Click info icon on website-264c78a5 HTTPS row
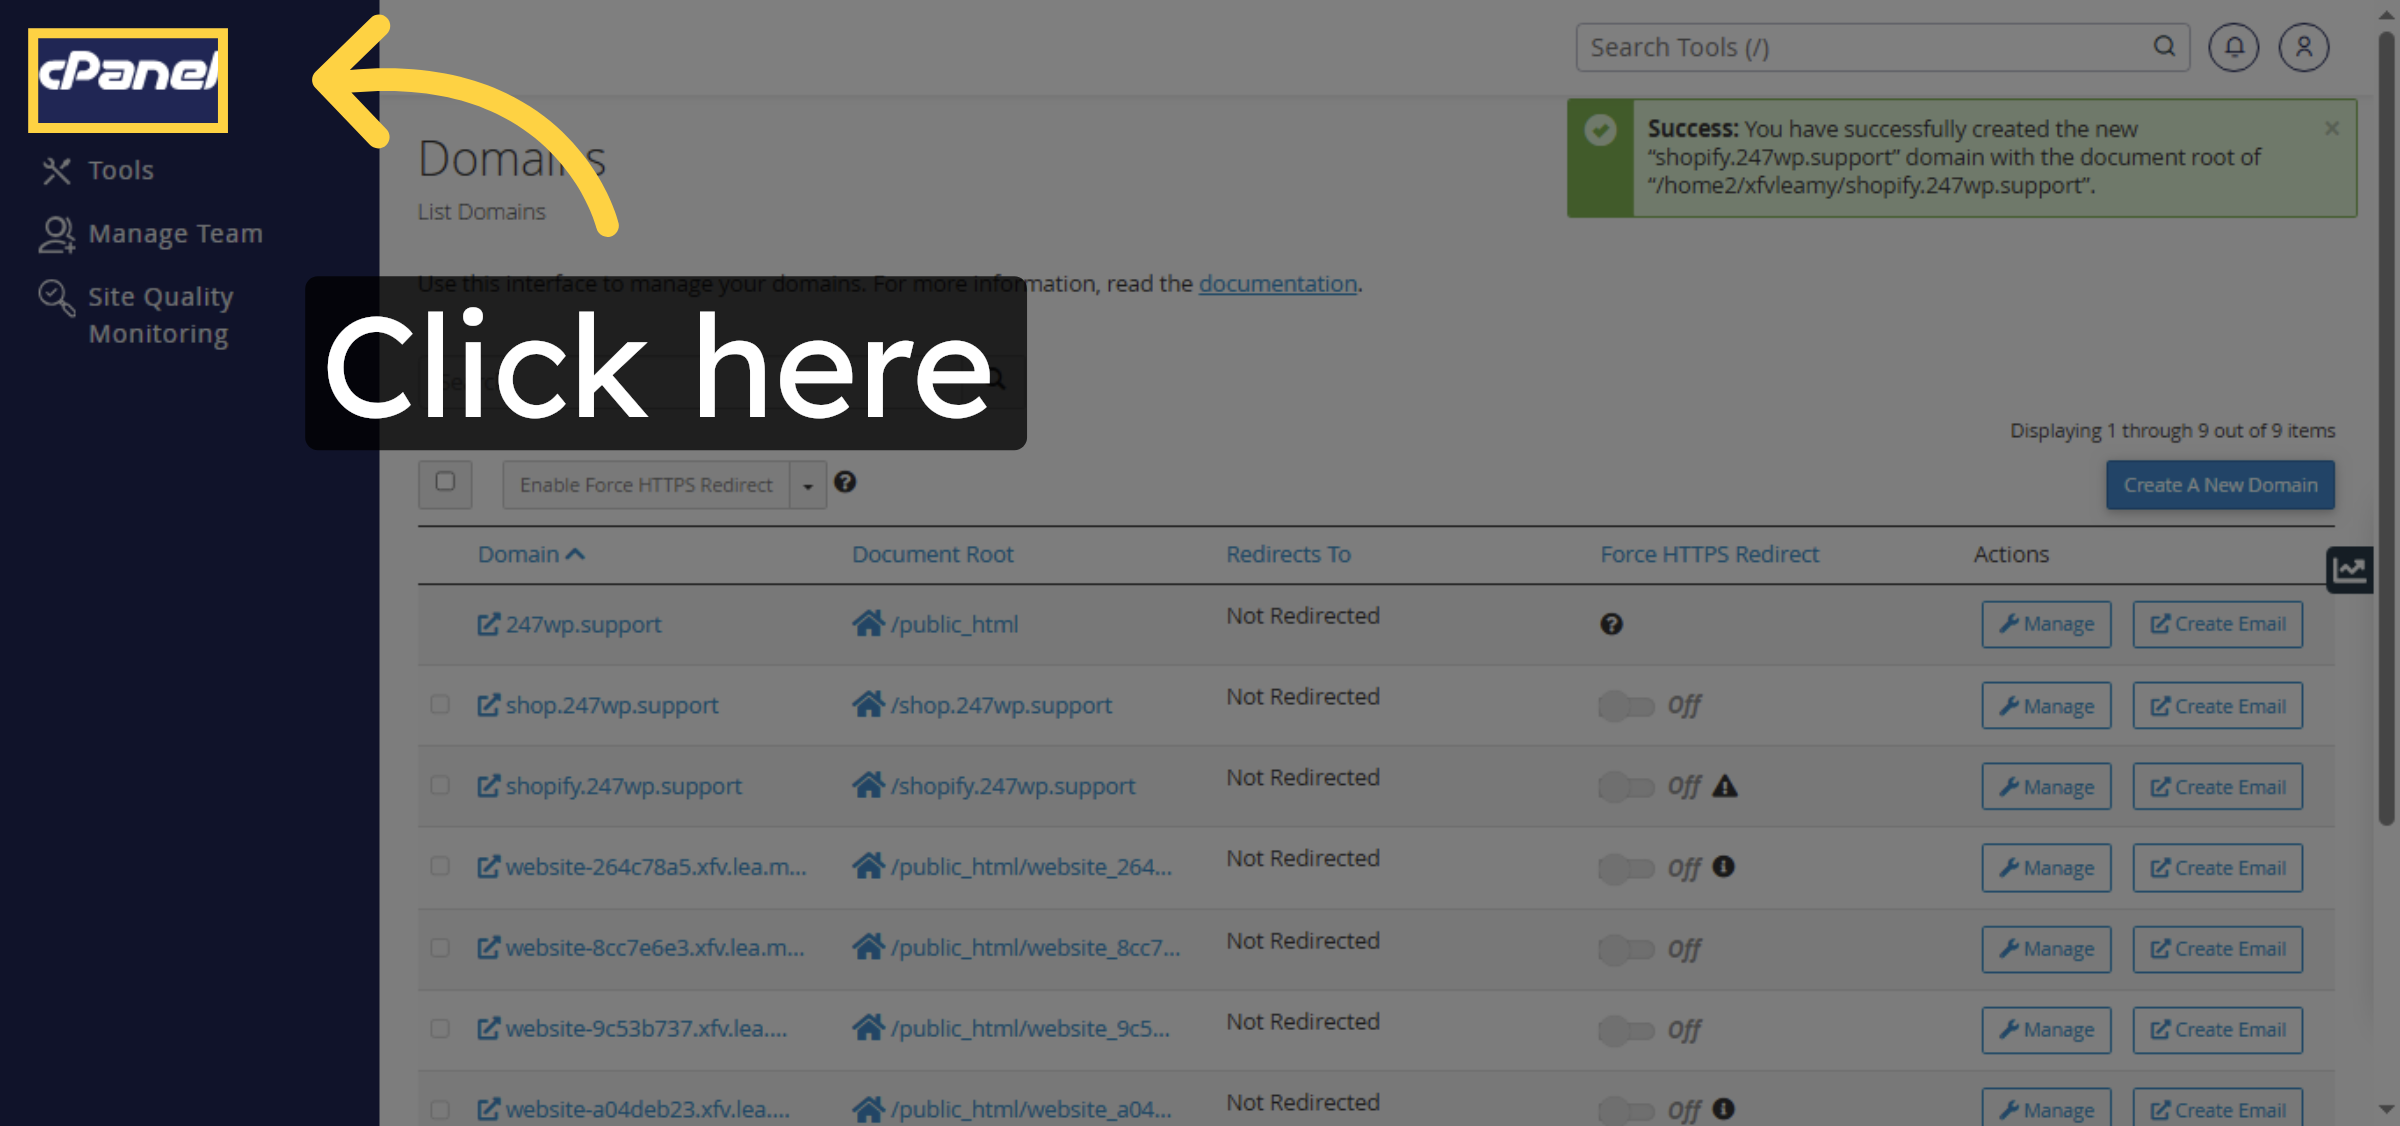The width and height of the screenshot is (2400, 1126). click(1723, 866)
